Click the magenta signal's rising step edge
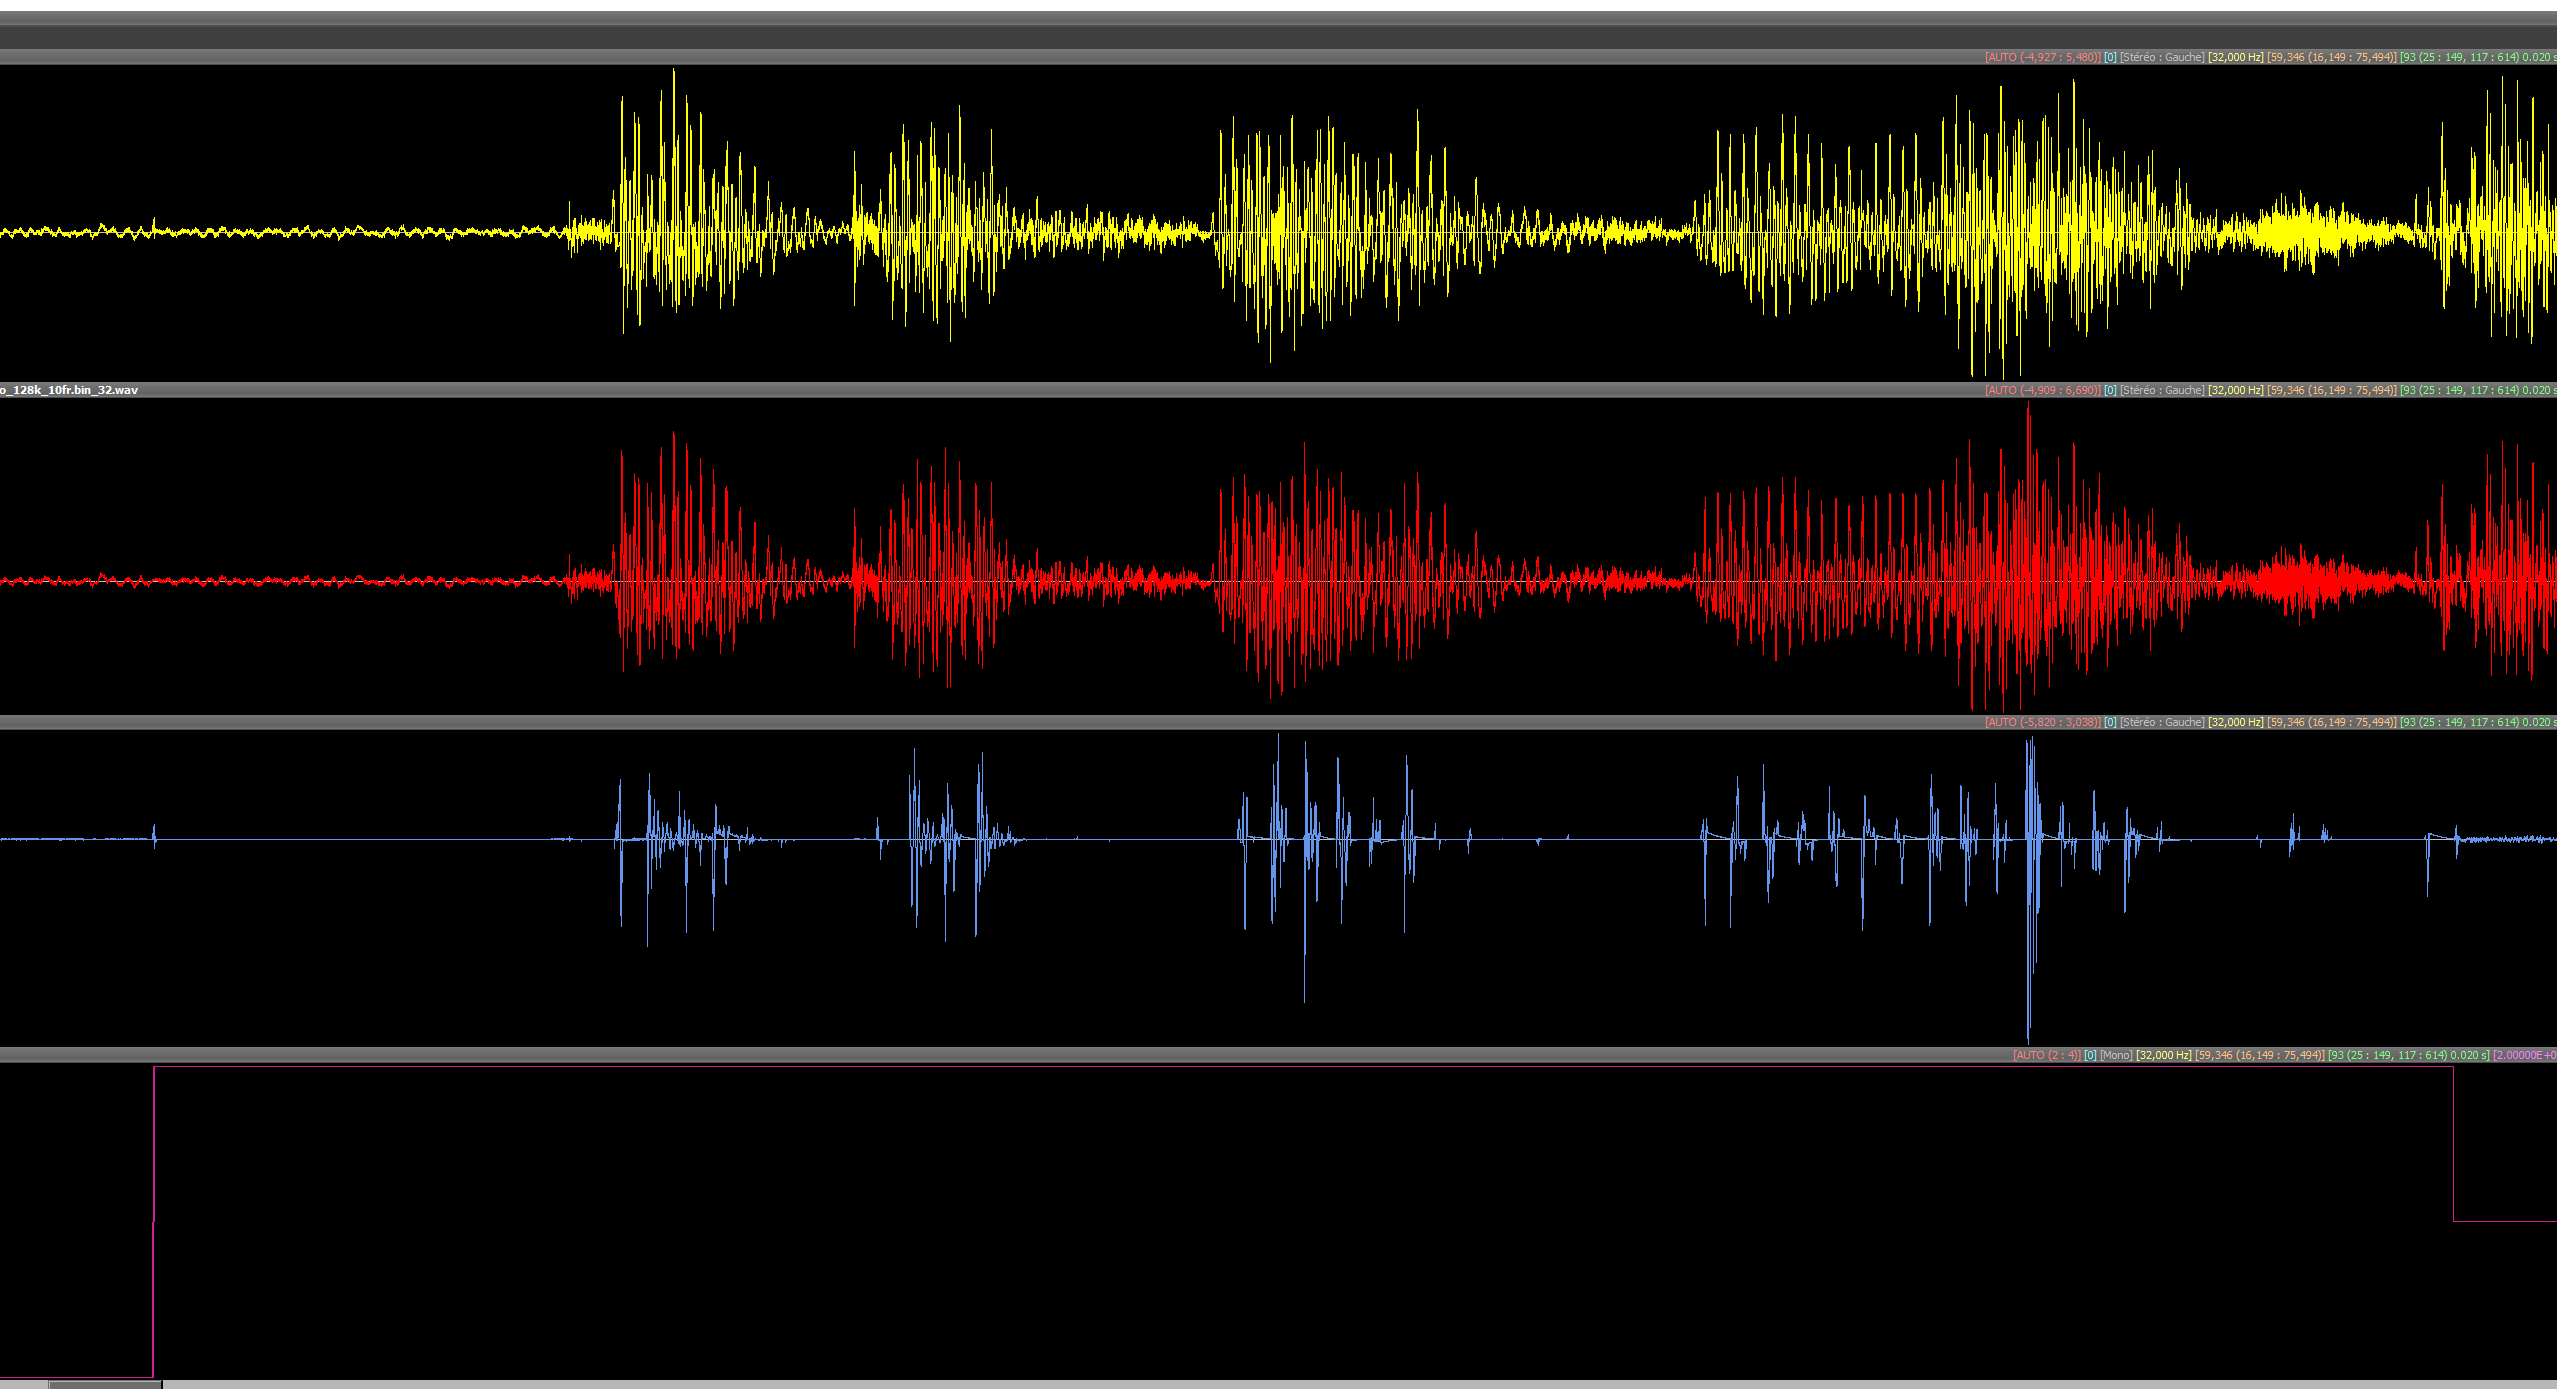 [x=154, y=1220]
